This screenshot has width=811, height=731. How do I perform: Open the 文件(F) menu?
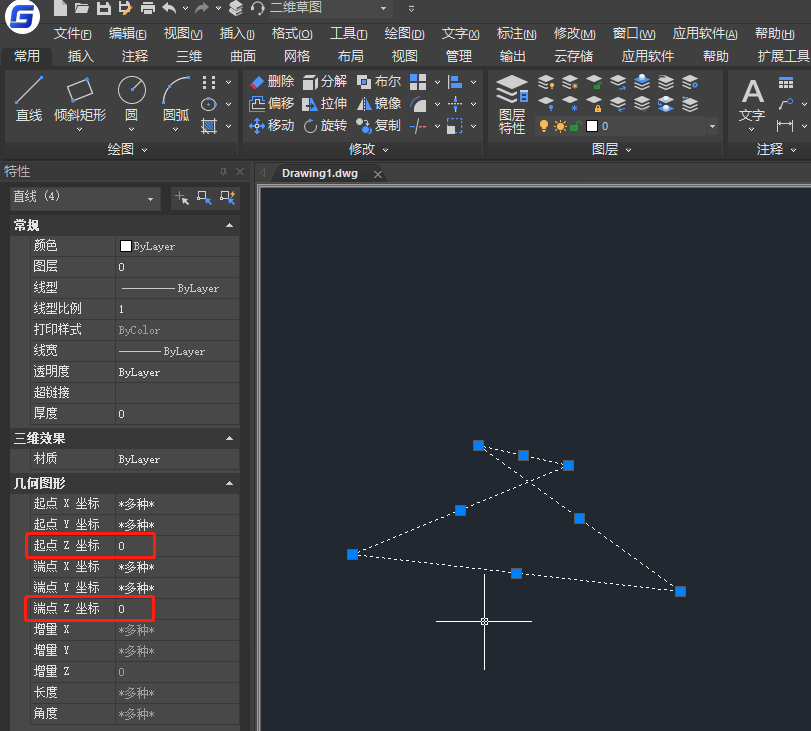73,34
